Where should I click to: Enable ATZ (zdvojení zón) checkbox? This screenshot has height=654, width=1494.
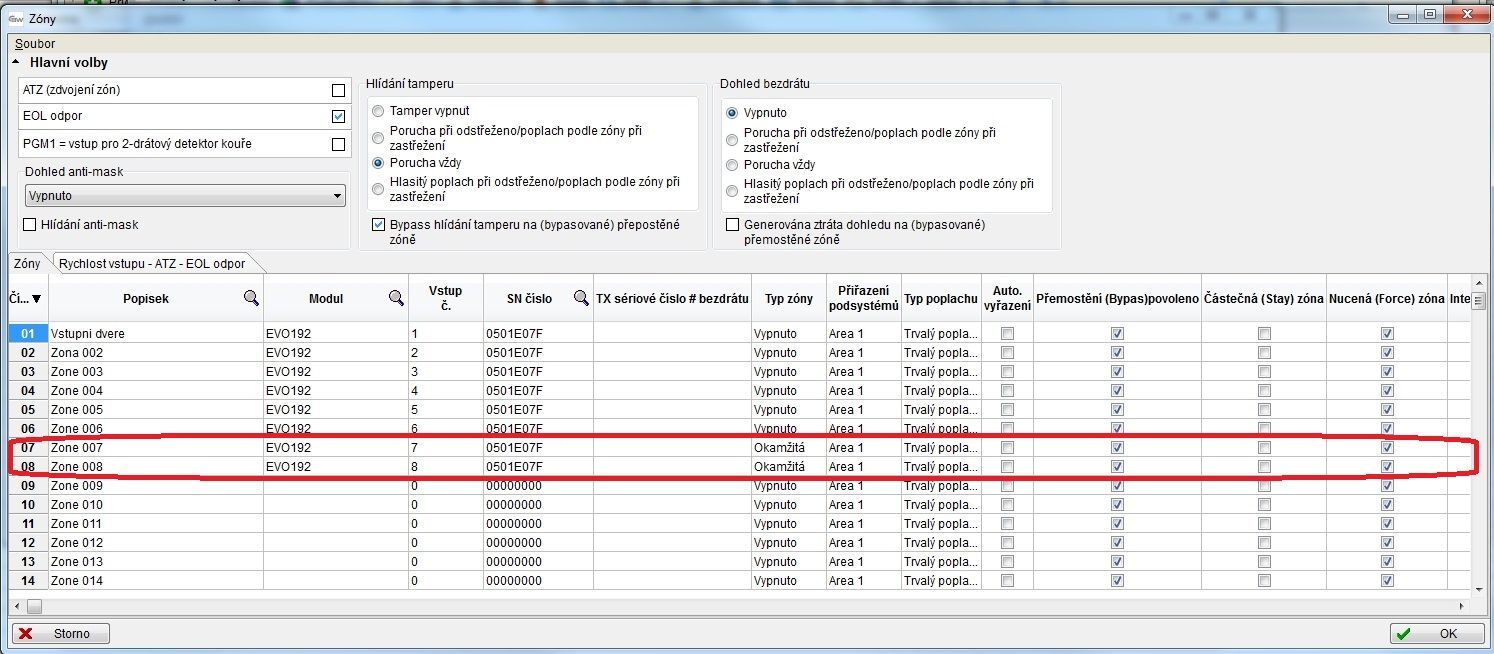[x=338, y=90]
